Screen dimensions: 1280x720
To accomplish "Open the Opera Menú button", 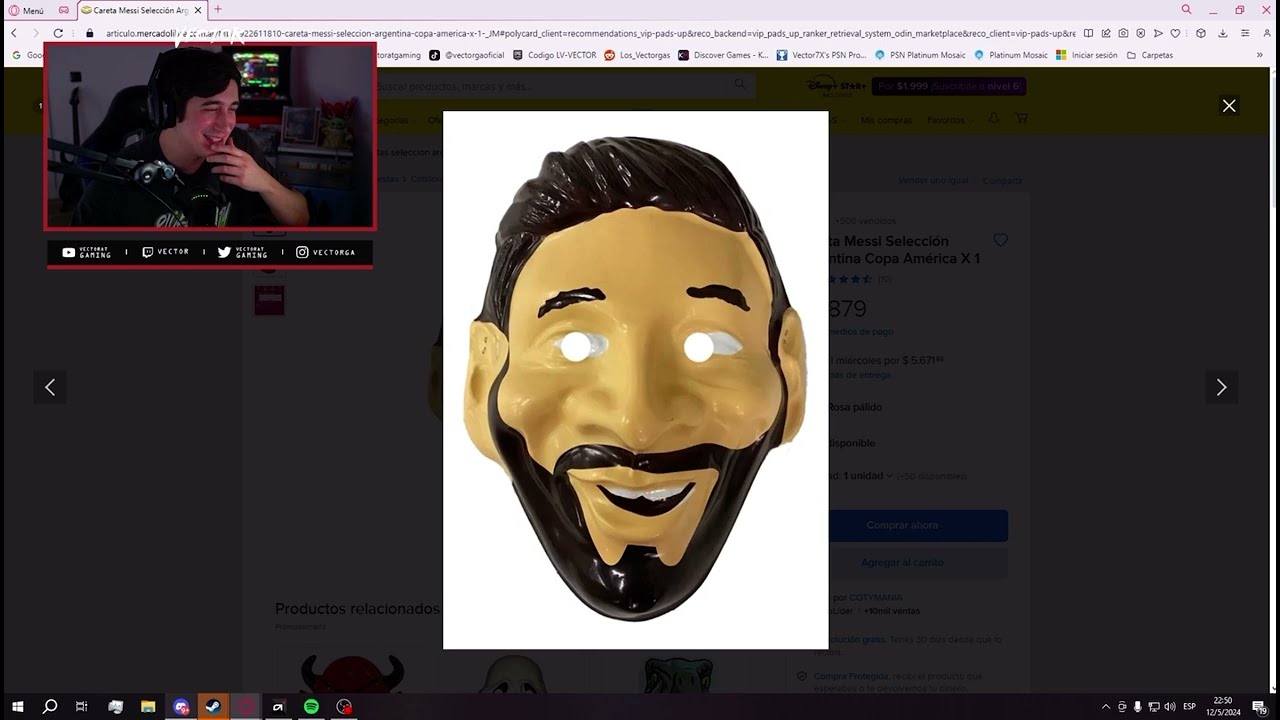I will (x=26, y=10).
